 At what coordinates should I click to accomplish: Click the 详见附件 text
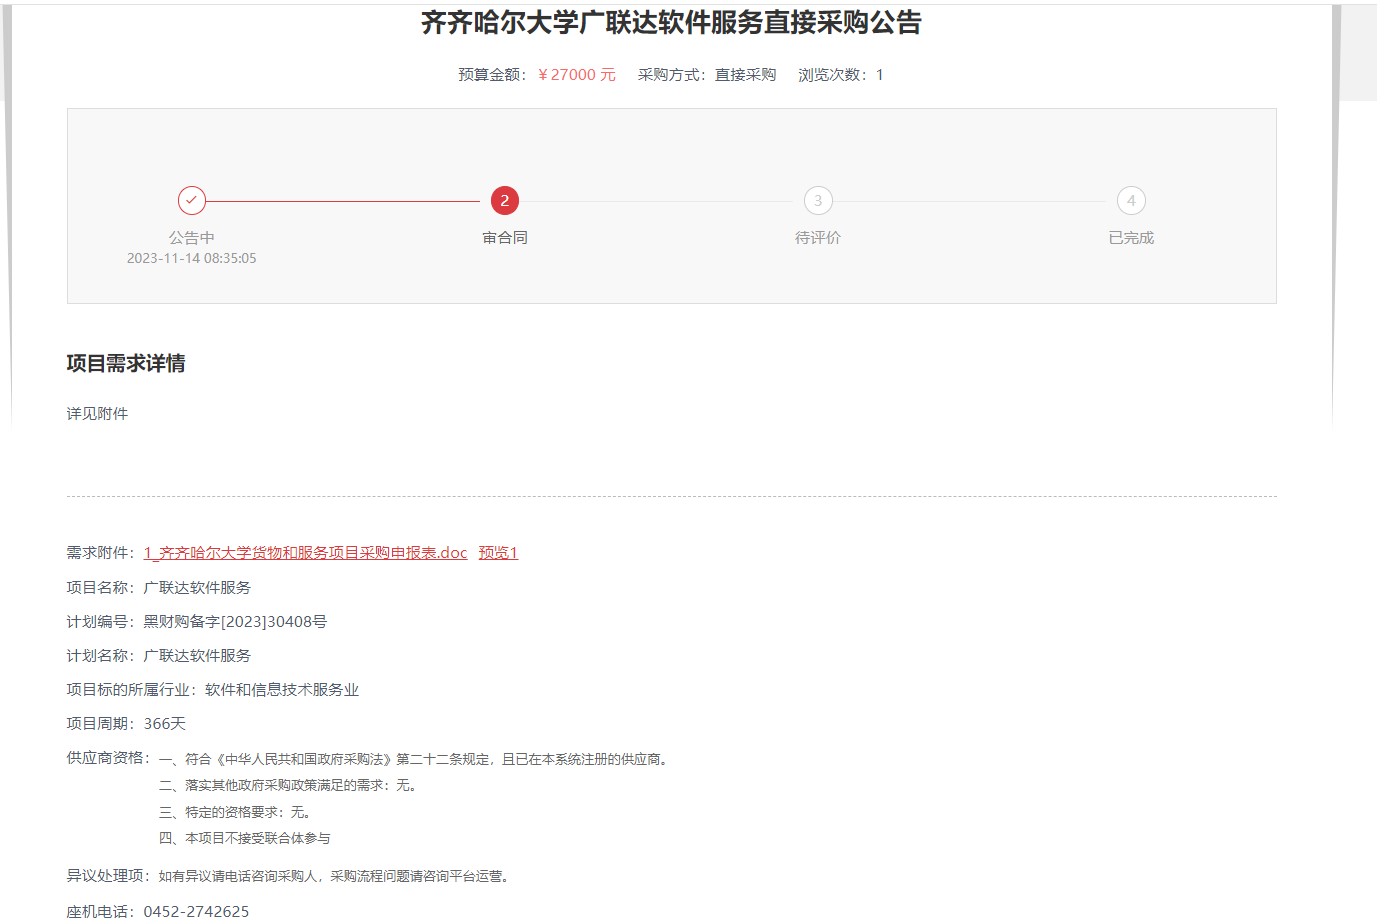(97, 414)
